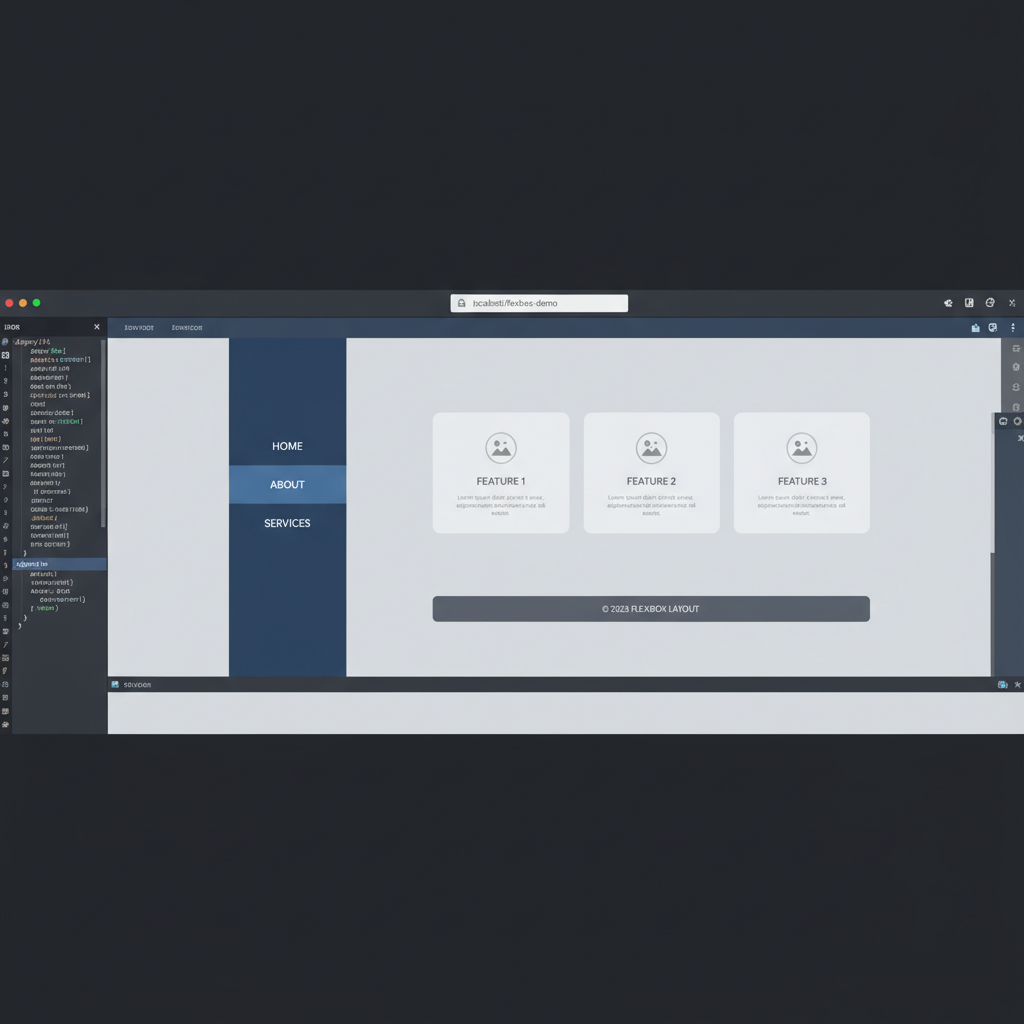Screen dimensions: 1024x1024
Task: Click the profile icon right of the address bar
Action: tap(969, 303)
